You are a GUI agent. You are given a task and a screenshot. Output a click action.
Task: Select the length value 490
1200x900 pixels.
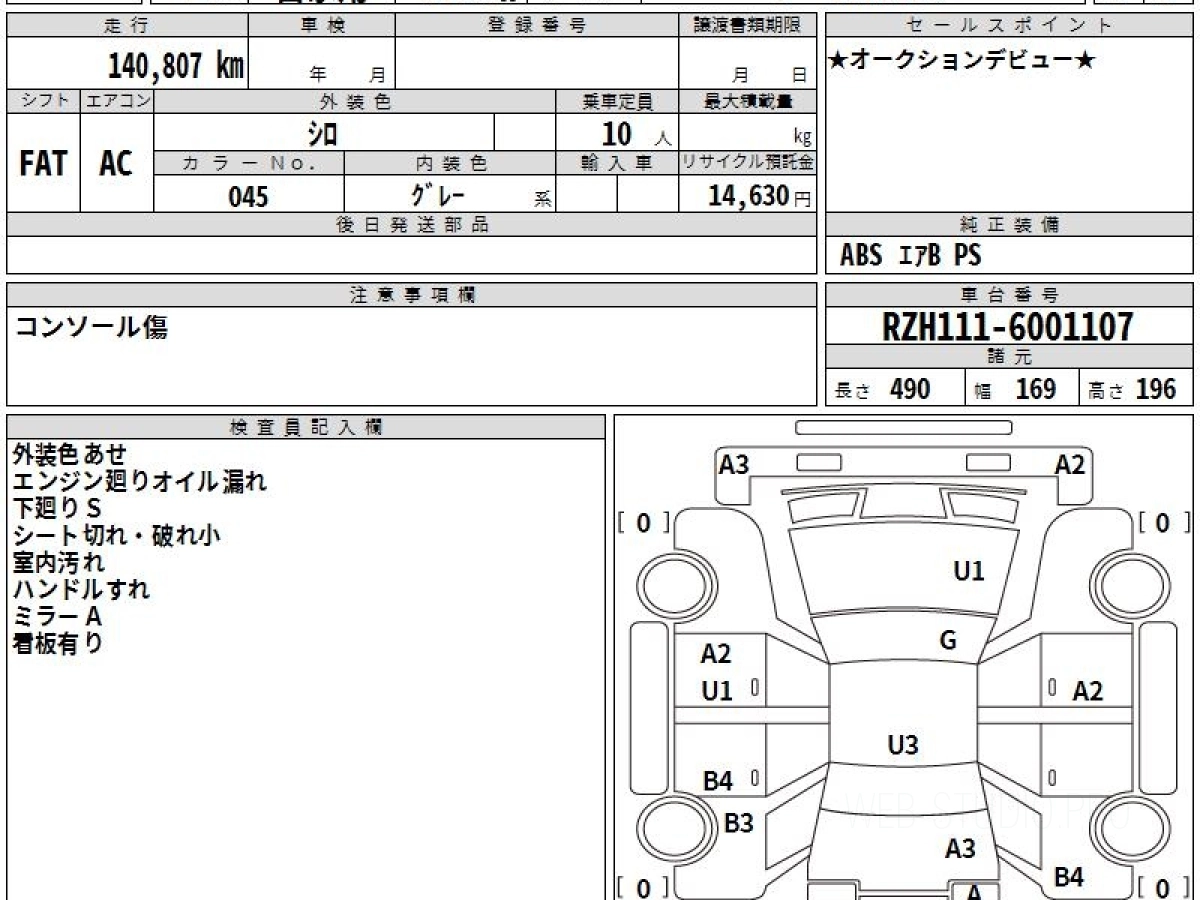tap(910, 389)
